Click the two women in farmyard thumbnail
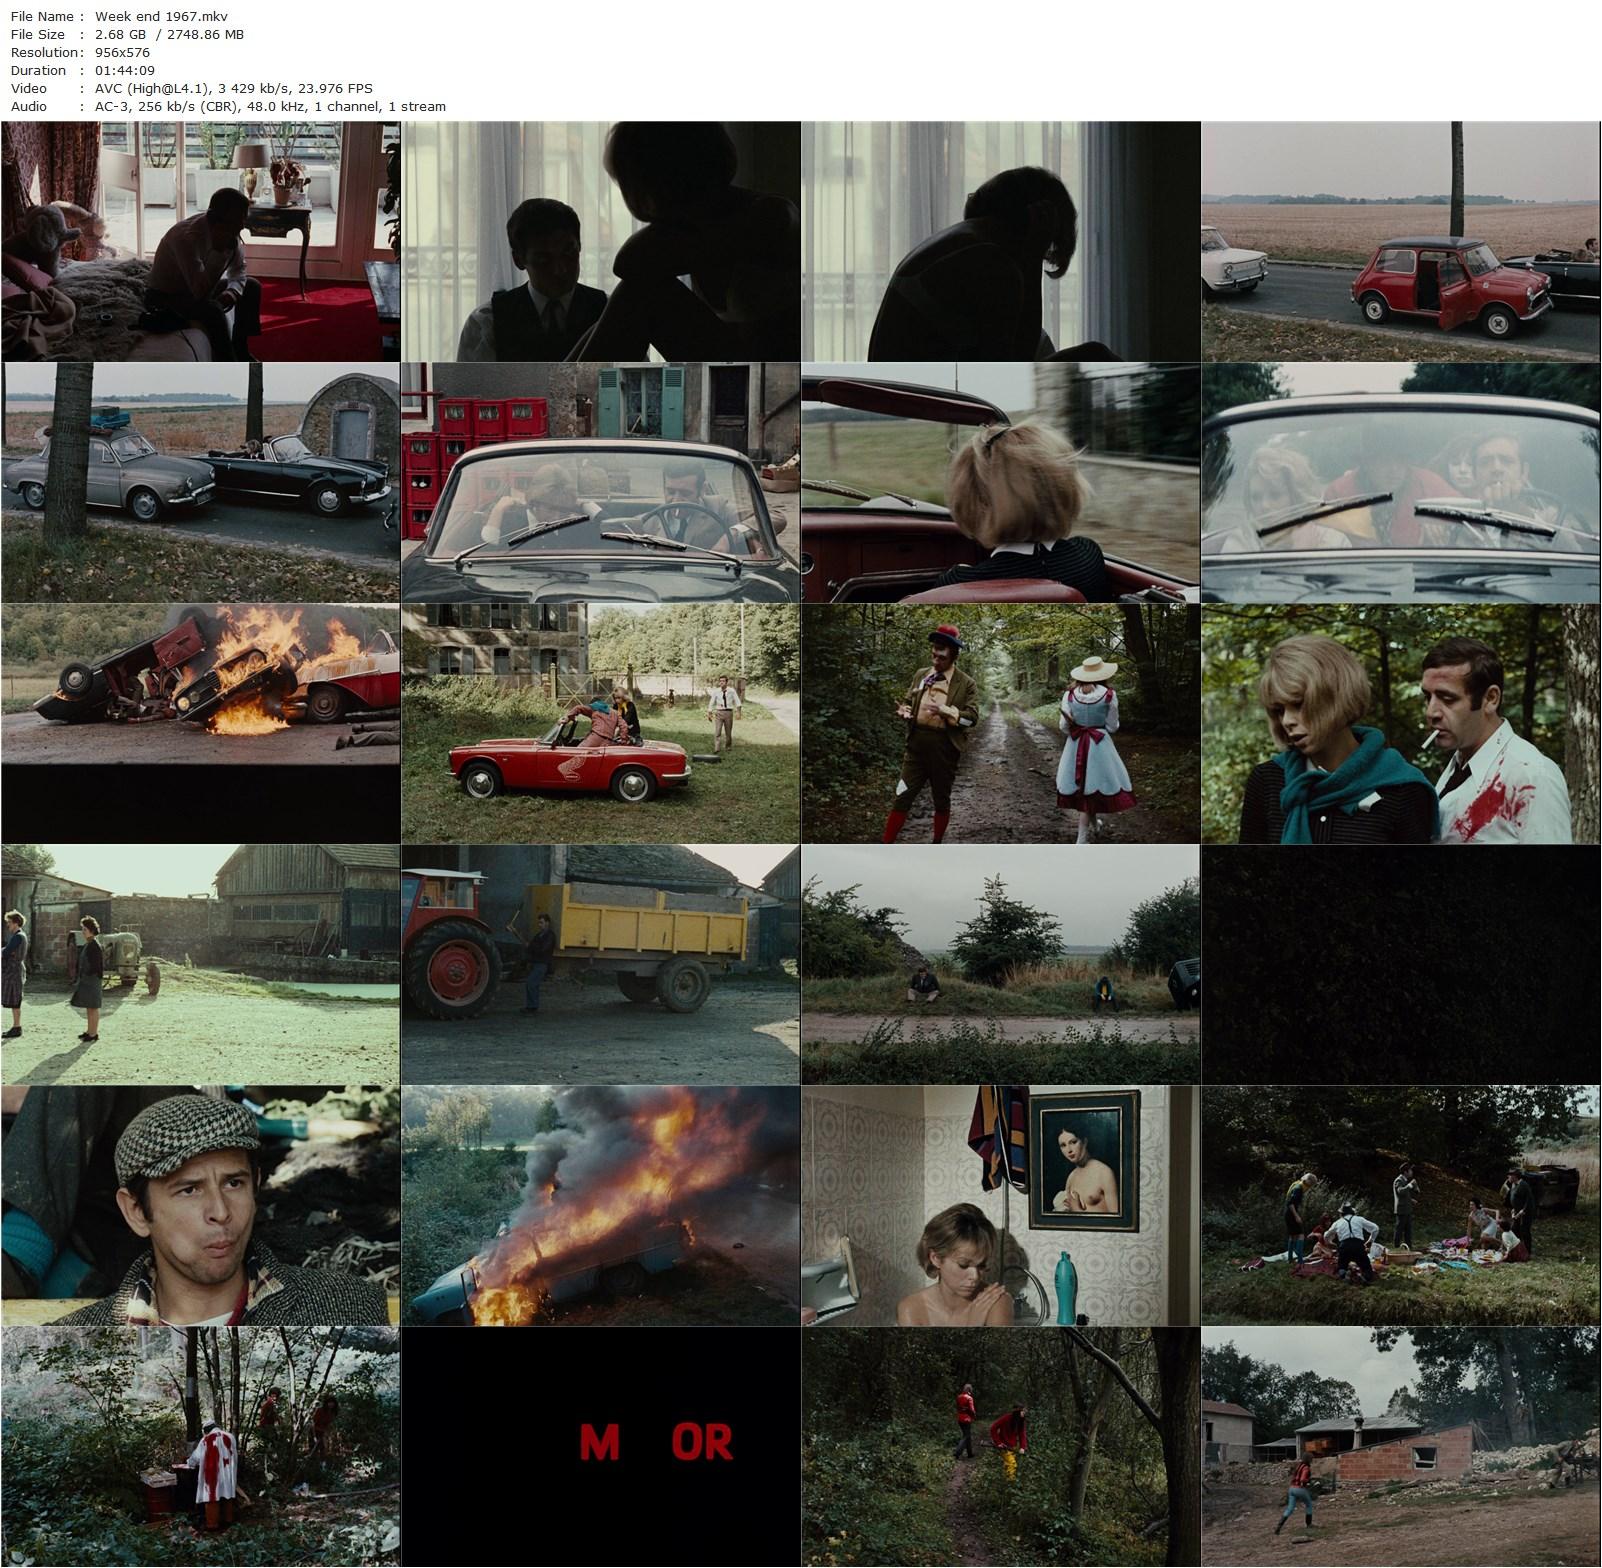The image size is (1602, 1568). tap(200, 964)
